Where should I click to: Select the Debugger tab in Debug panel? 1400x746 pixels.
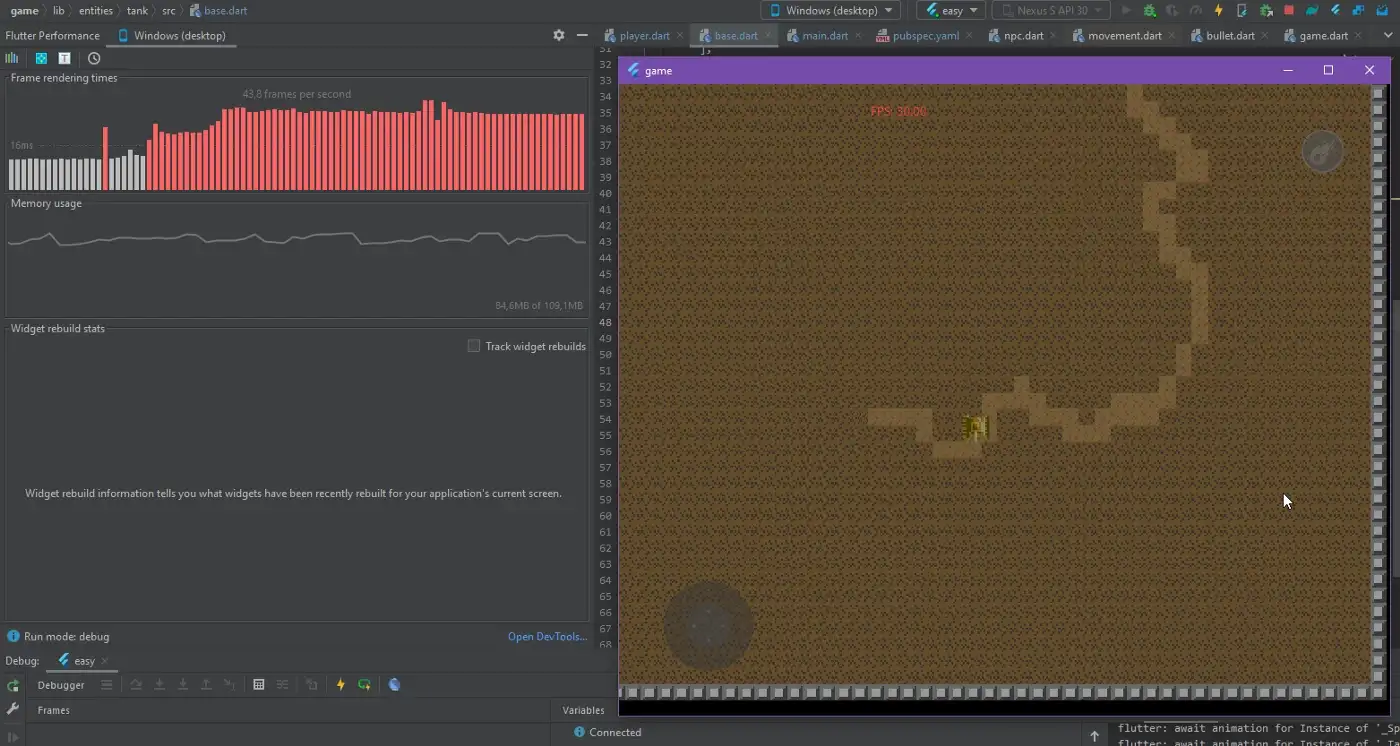point(61,685)
